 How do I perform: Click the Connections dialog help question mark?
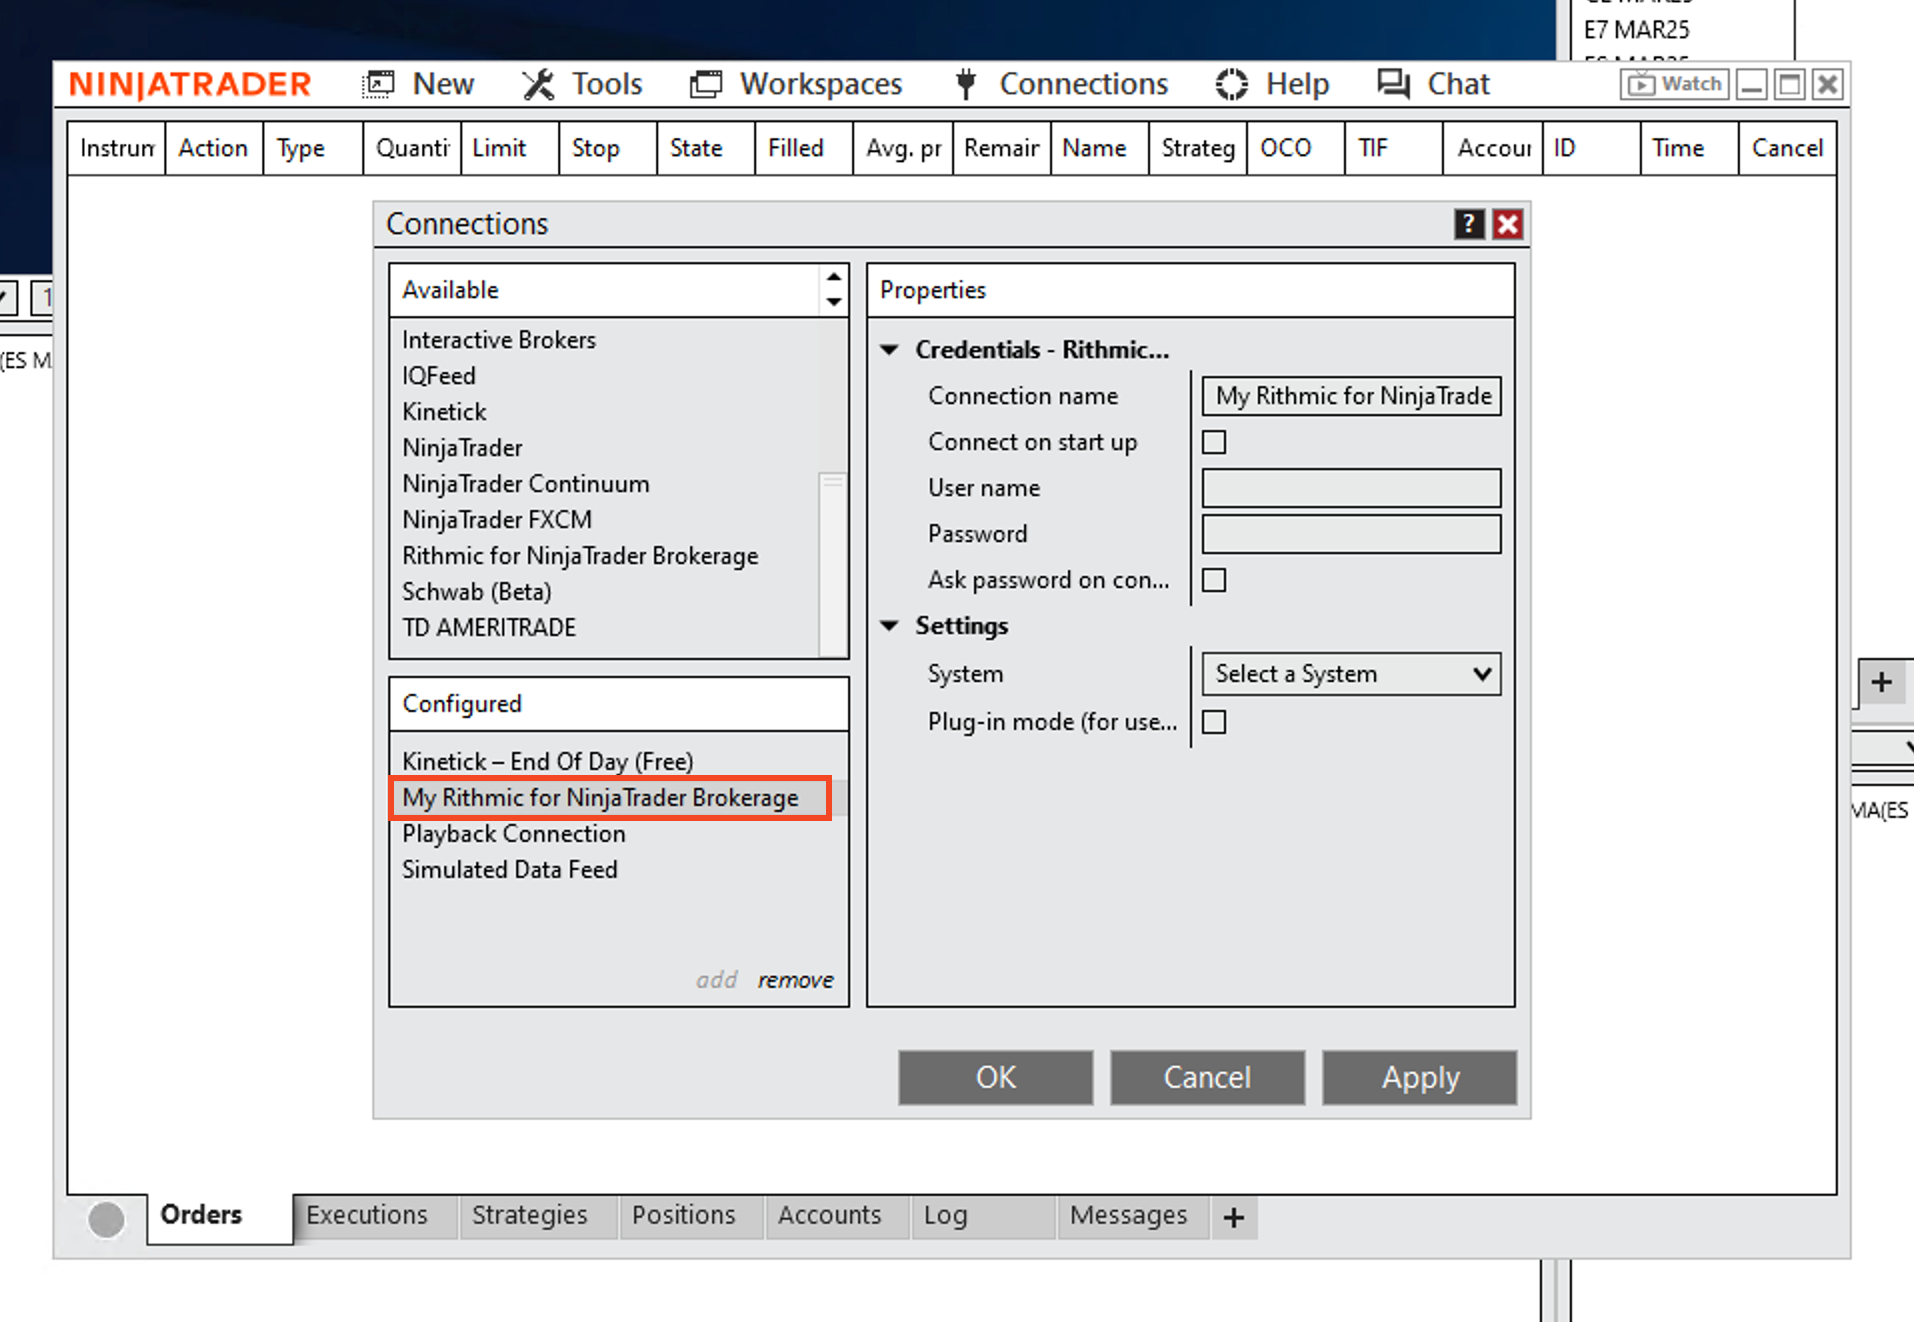1468,224
